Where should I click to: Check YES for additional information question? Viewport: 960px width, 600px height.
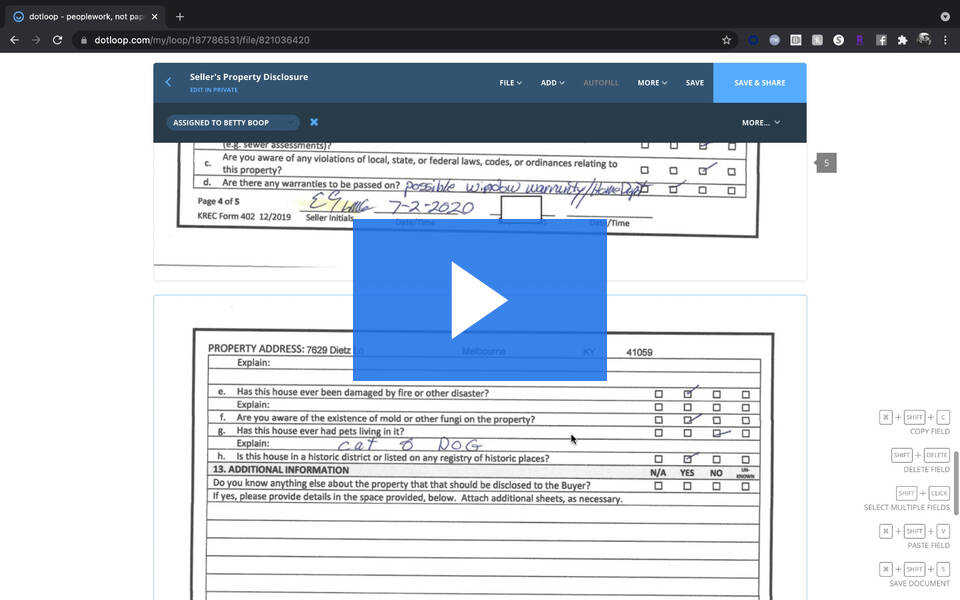click(x=688, y=486)
